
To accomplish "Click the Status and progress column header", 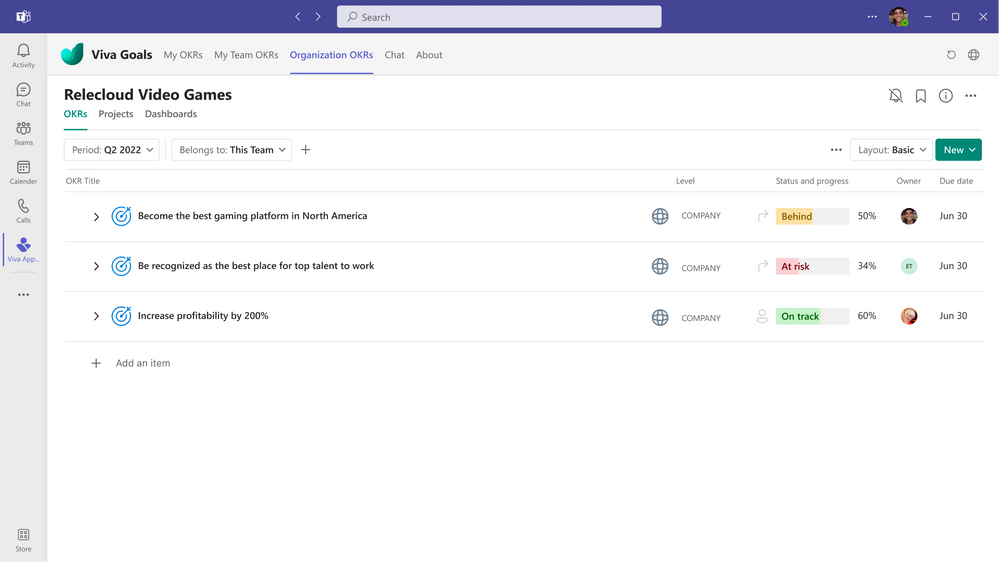I will pyautogui.click(x=812, y=181).
